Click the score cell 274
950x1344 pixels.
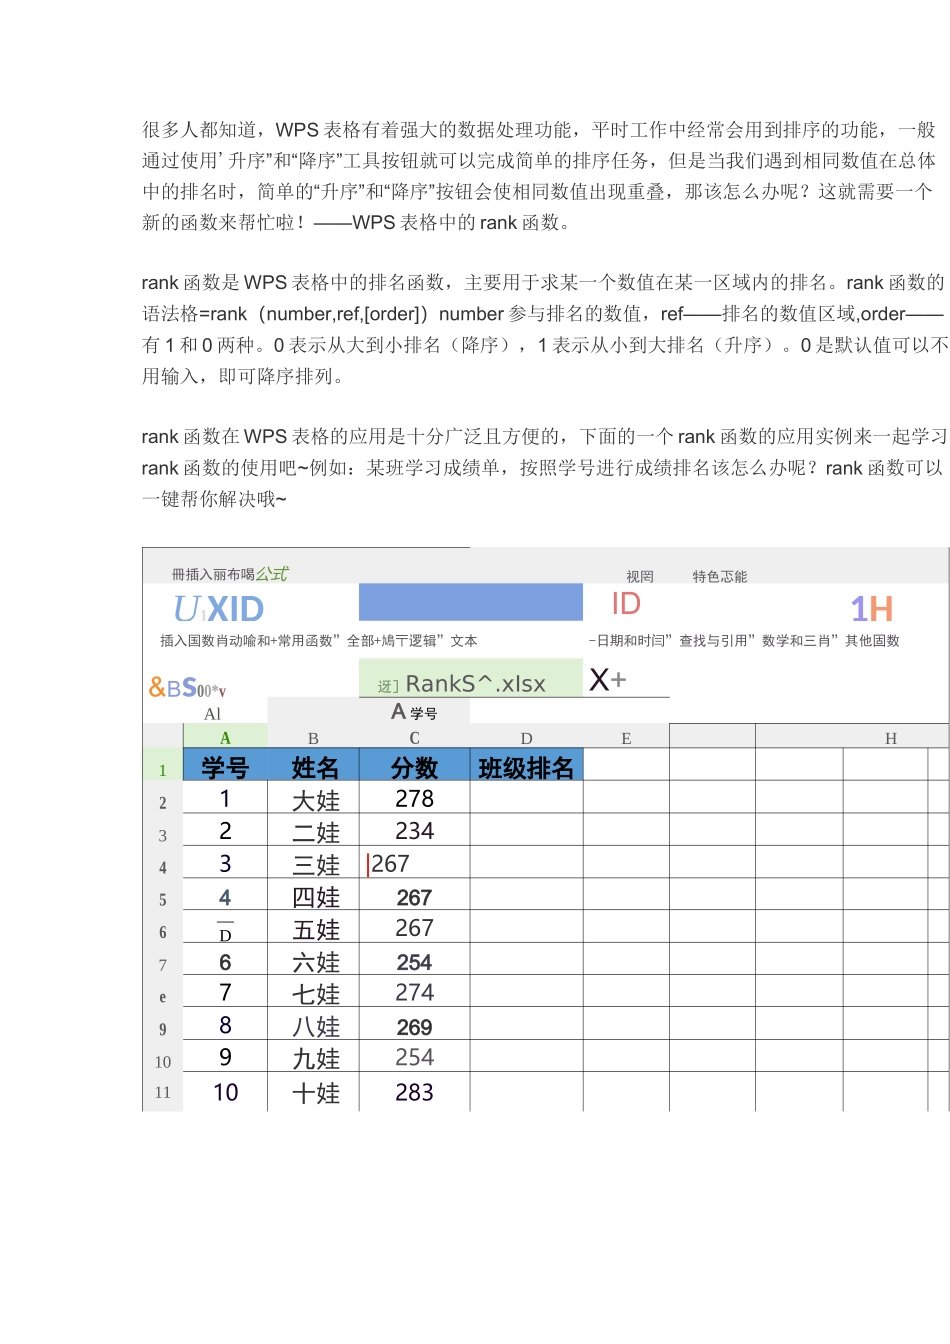coord(414,993)
